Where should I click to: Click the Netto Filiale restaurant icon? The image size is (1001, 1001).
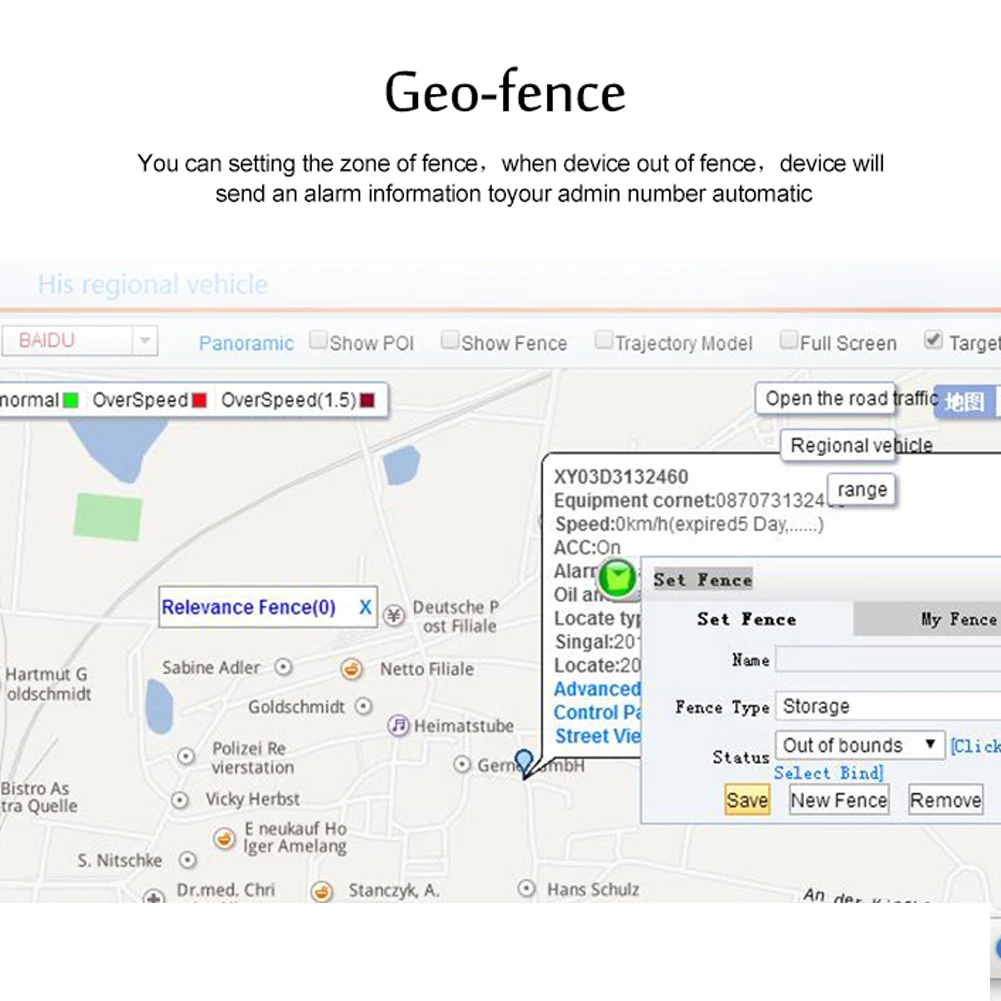(351, 668)
